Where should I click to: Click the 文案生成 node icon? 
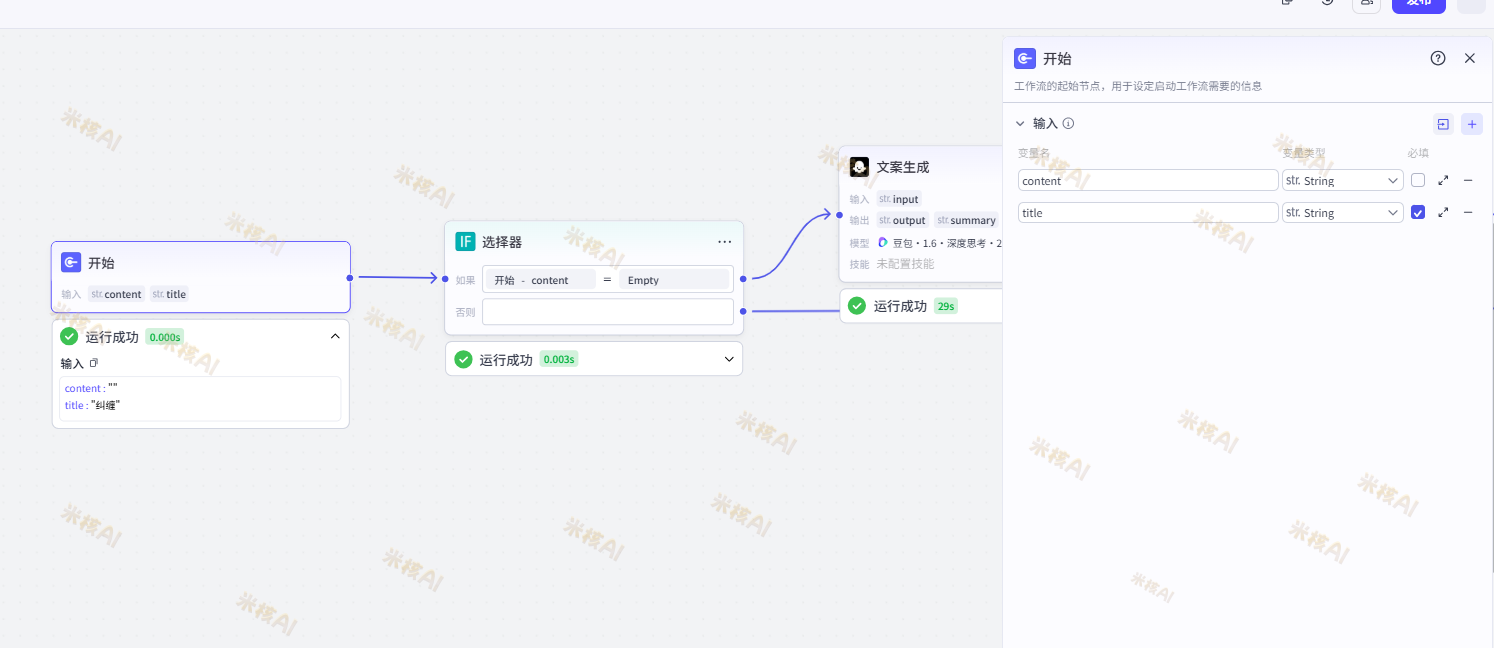tap(859, 167)
